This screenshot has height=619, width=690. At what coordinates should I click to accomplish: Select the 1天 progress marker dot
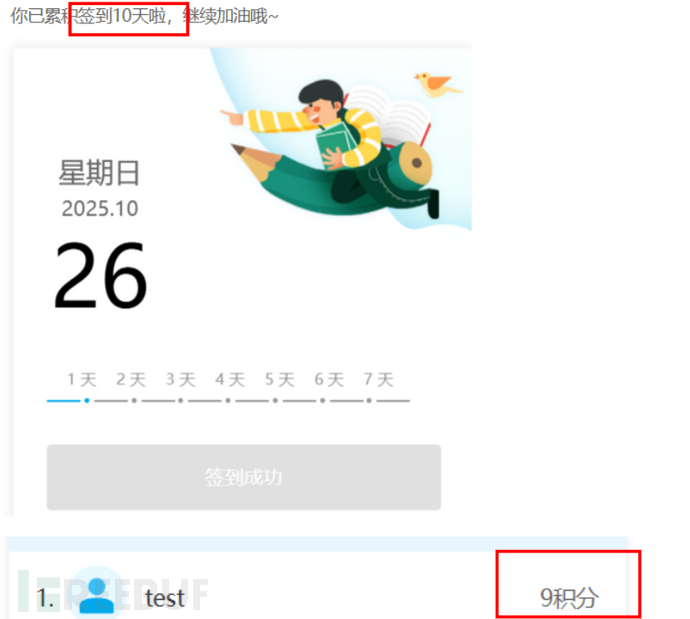click(87, 400)
